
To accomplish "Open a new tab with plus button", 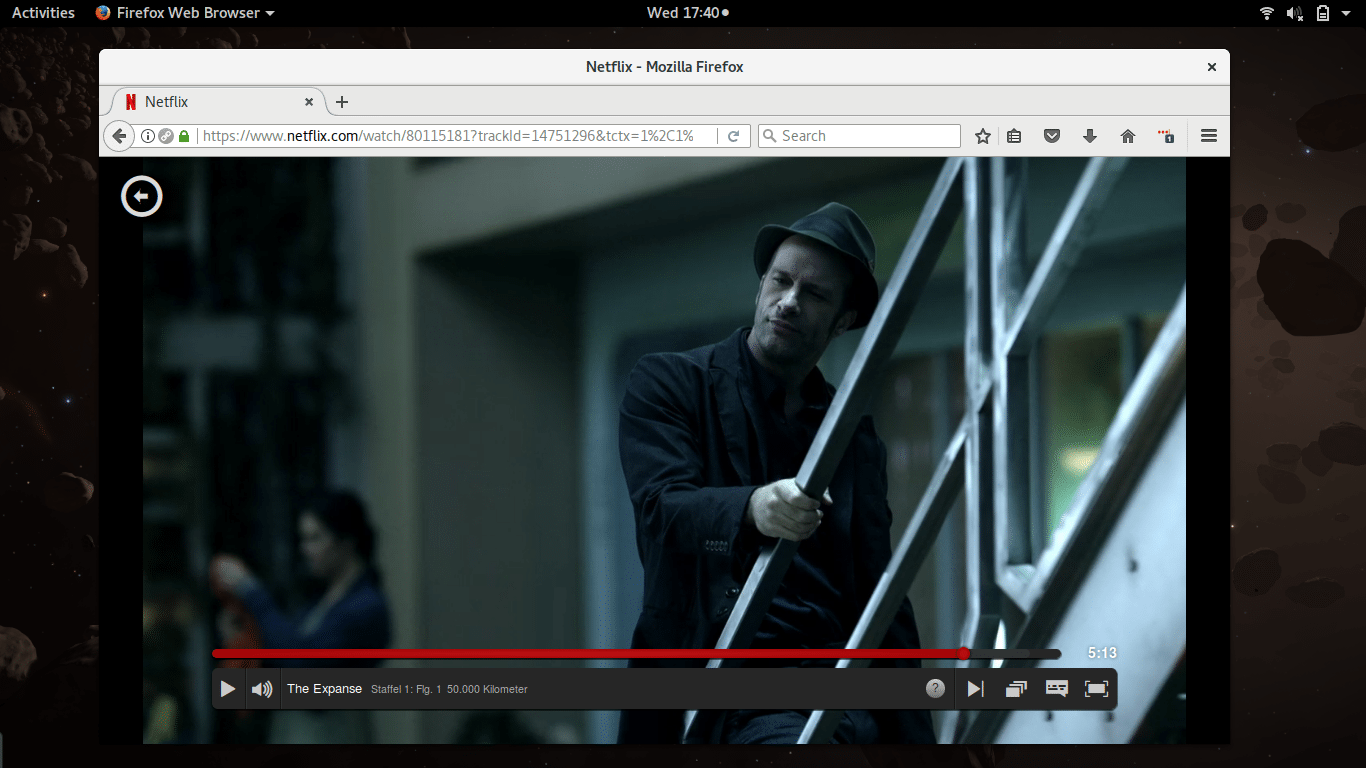I will pos(341,102).
